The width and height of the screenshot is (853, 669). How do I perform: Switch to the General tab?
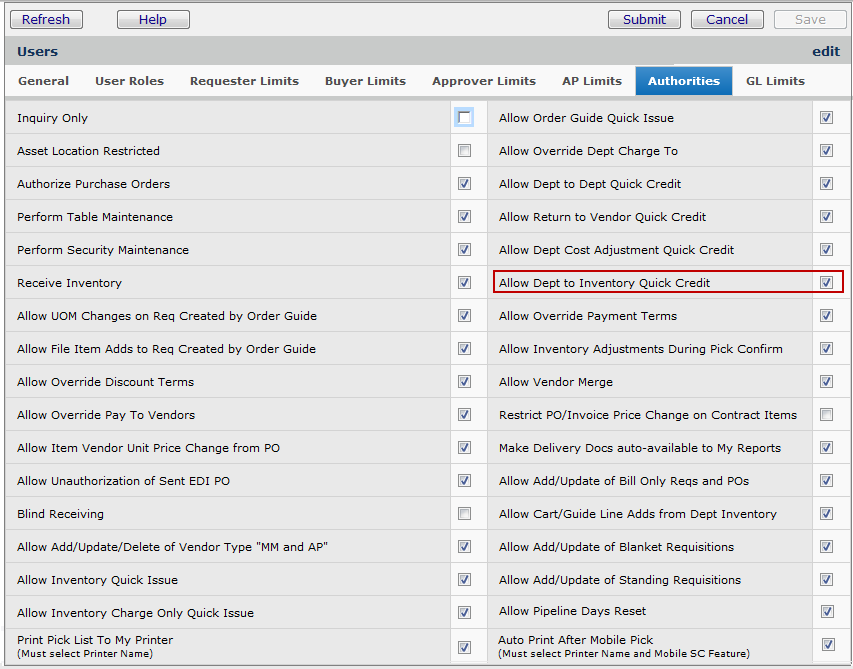(x=44, y=81)
